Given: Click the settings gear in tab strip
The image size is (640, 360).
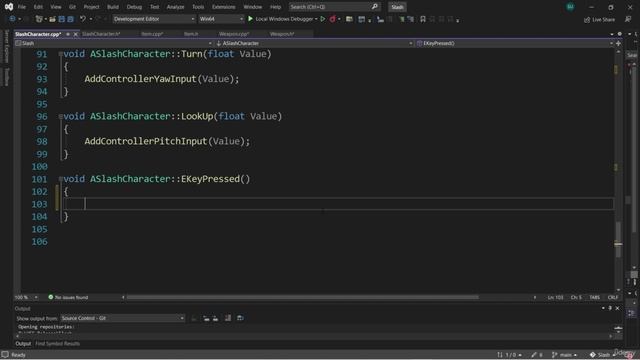Looking at the screenshot, I should pyautogui.click(x=620, y=34).
